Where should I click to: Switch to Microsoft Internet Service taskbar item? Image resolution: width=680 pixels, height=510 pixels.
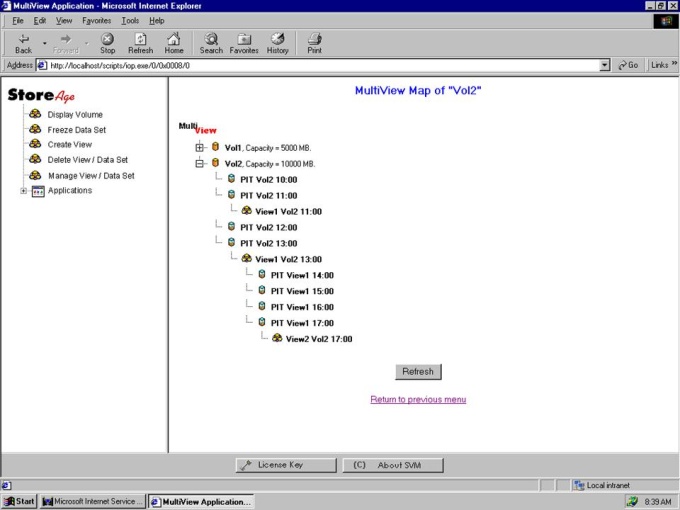pos(92,502)
